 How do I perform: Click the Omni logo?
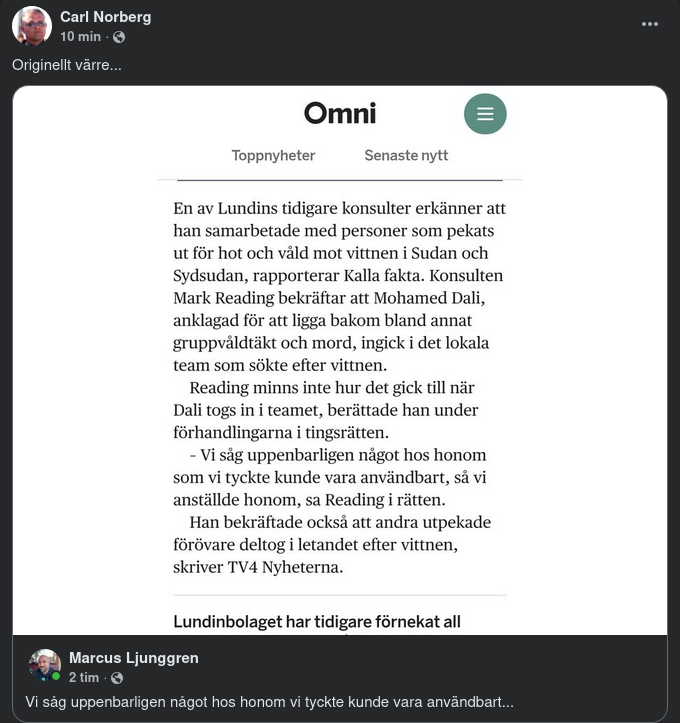click(340, 113)
